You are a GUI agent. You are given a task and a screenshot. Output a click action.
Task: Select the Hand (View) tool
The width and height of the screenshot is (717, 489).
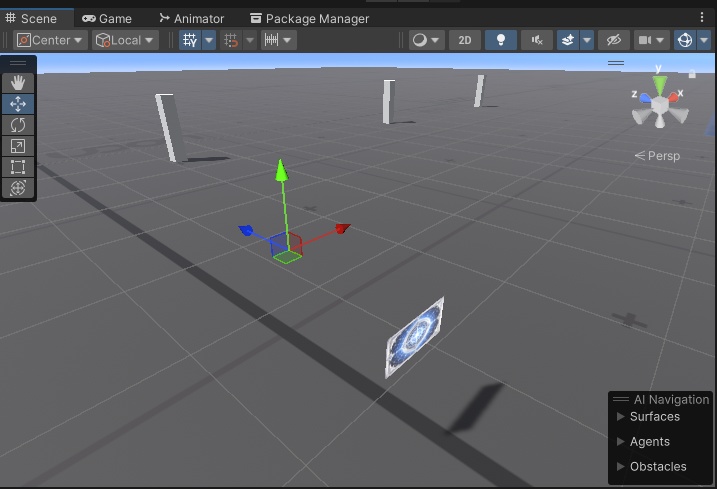(18, 83)
